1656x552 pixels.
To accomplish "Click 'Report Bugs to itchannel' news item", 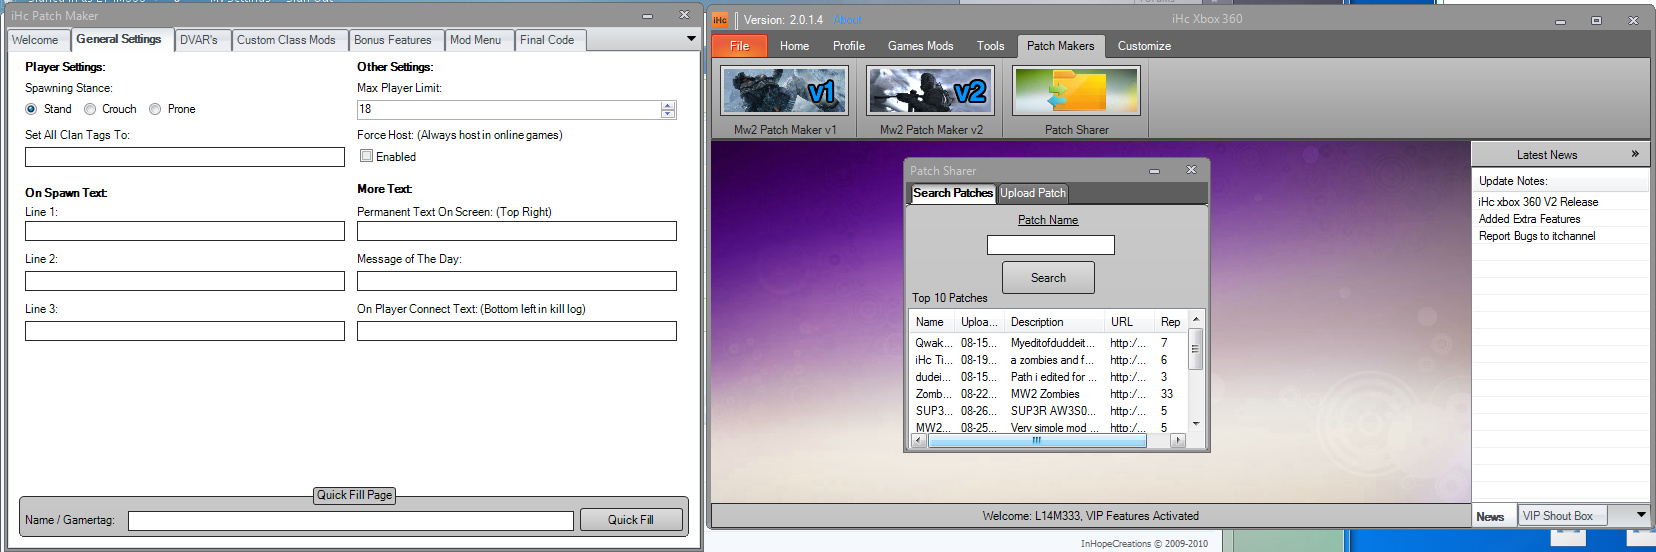I will click(1537, 236).
